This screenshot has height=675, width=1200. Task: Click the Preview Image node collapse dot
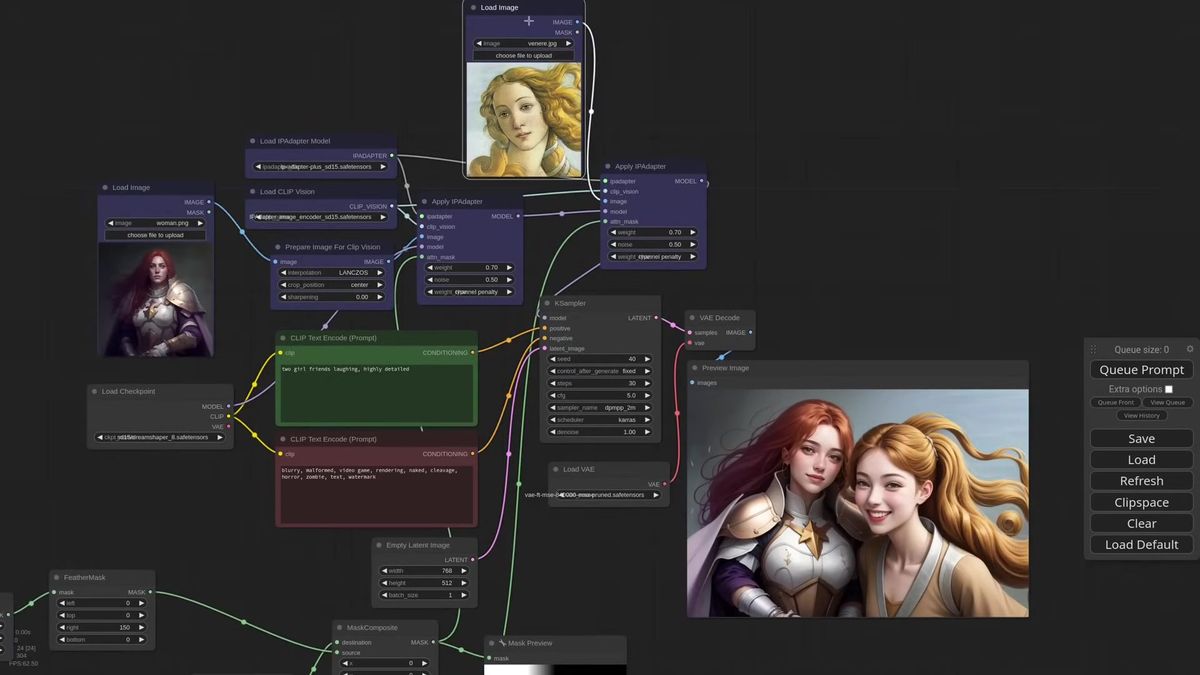694,368
